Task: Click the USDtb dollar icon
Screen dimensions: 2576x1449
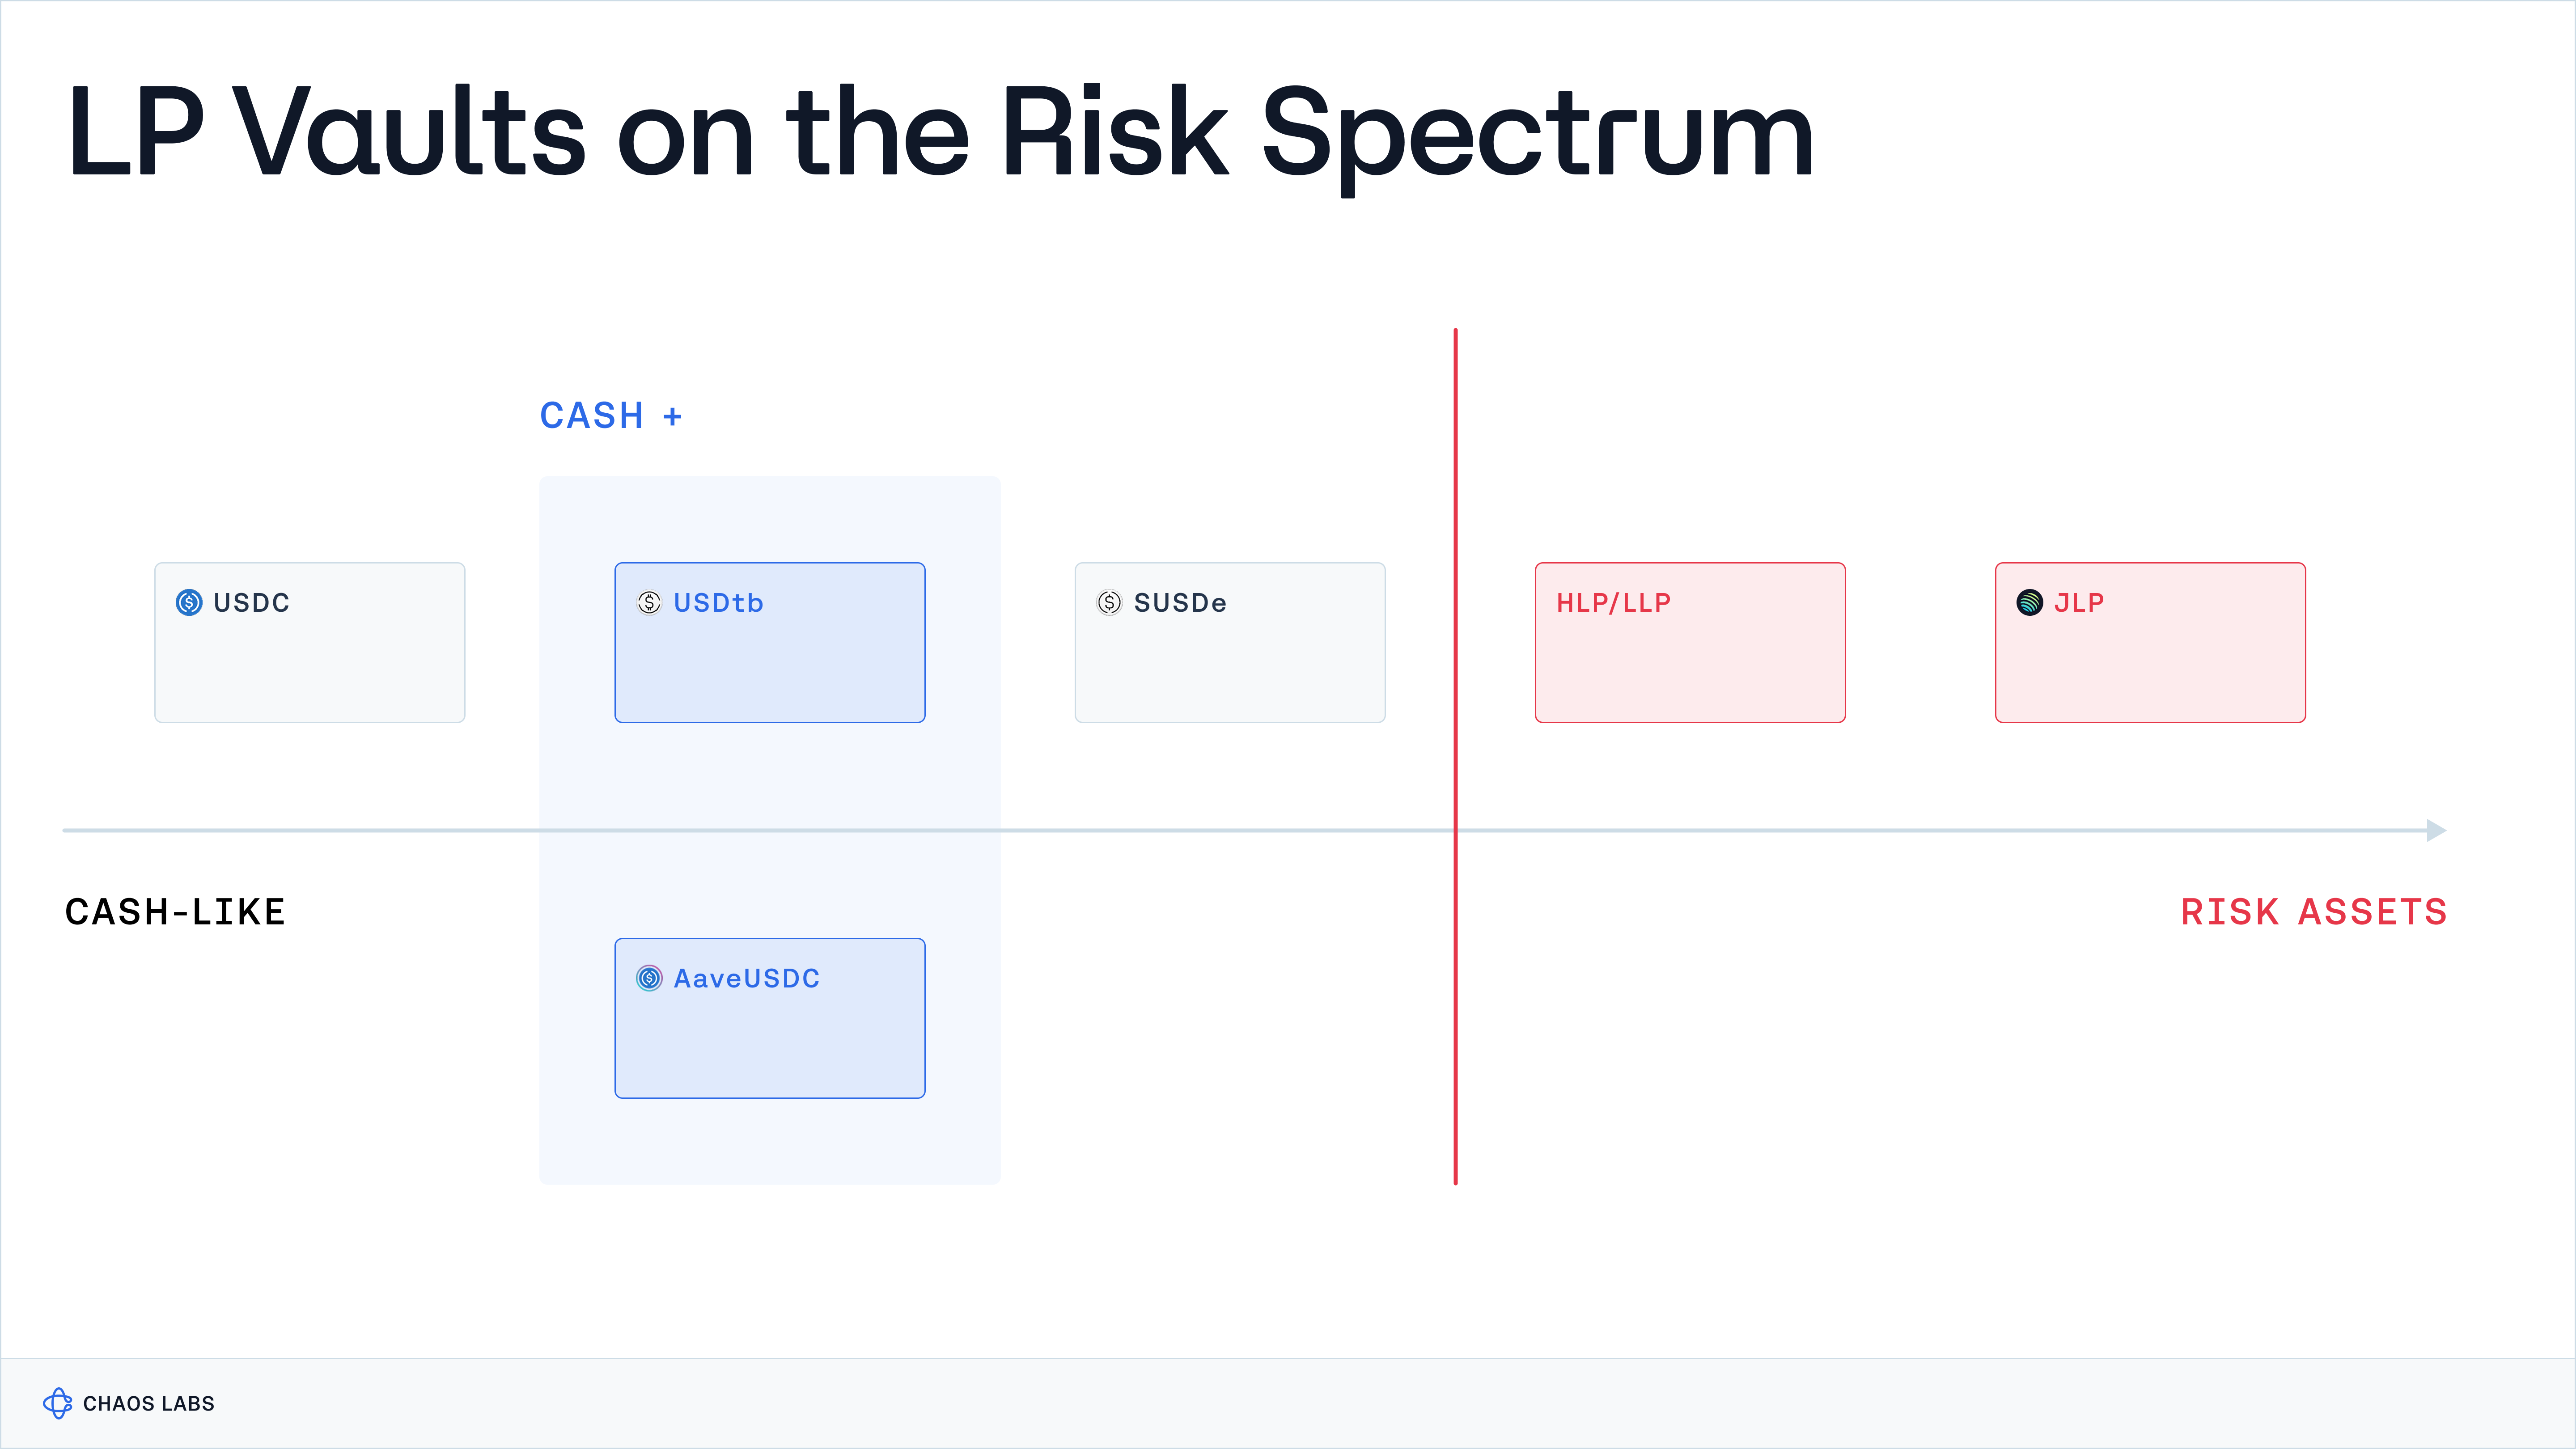Action: 649,602
